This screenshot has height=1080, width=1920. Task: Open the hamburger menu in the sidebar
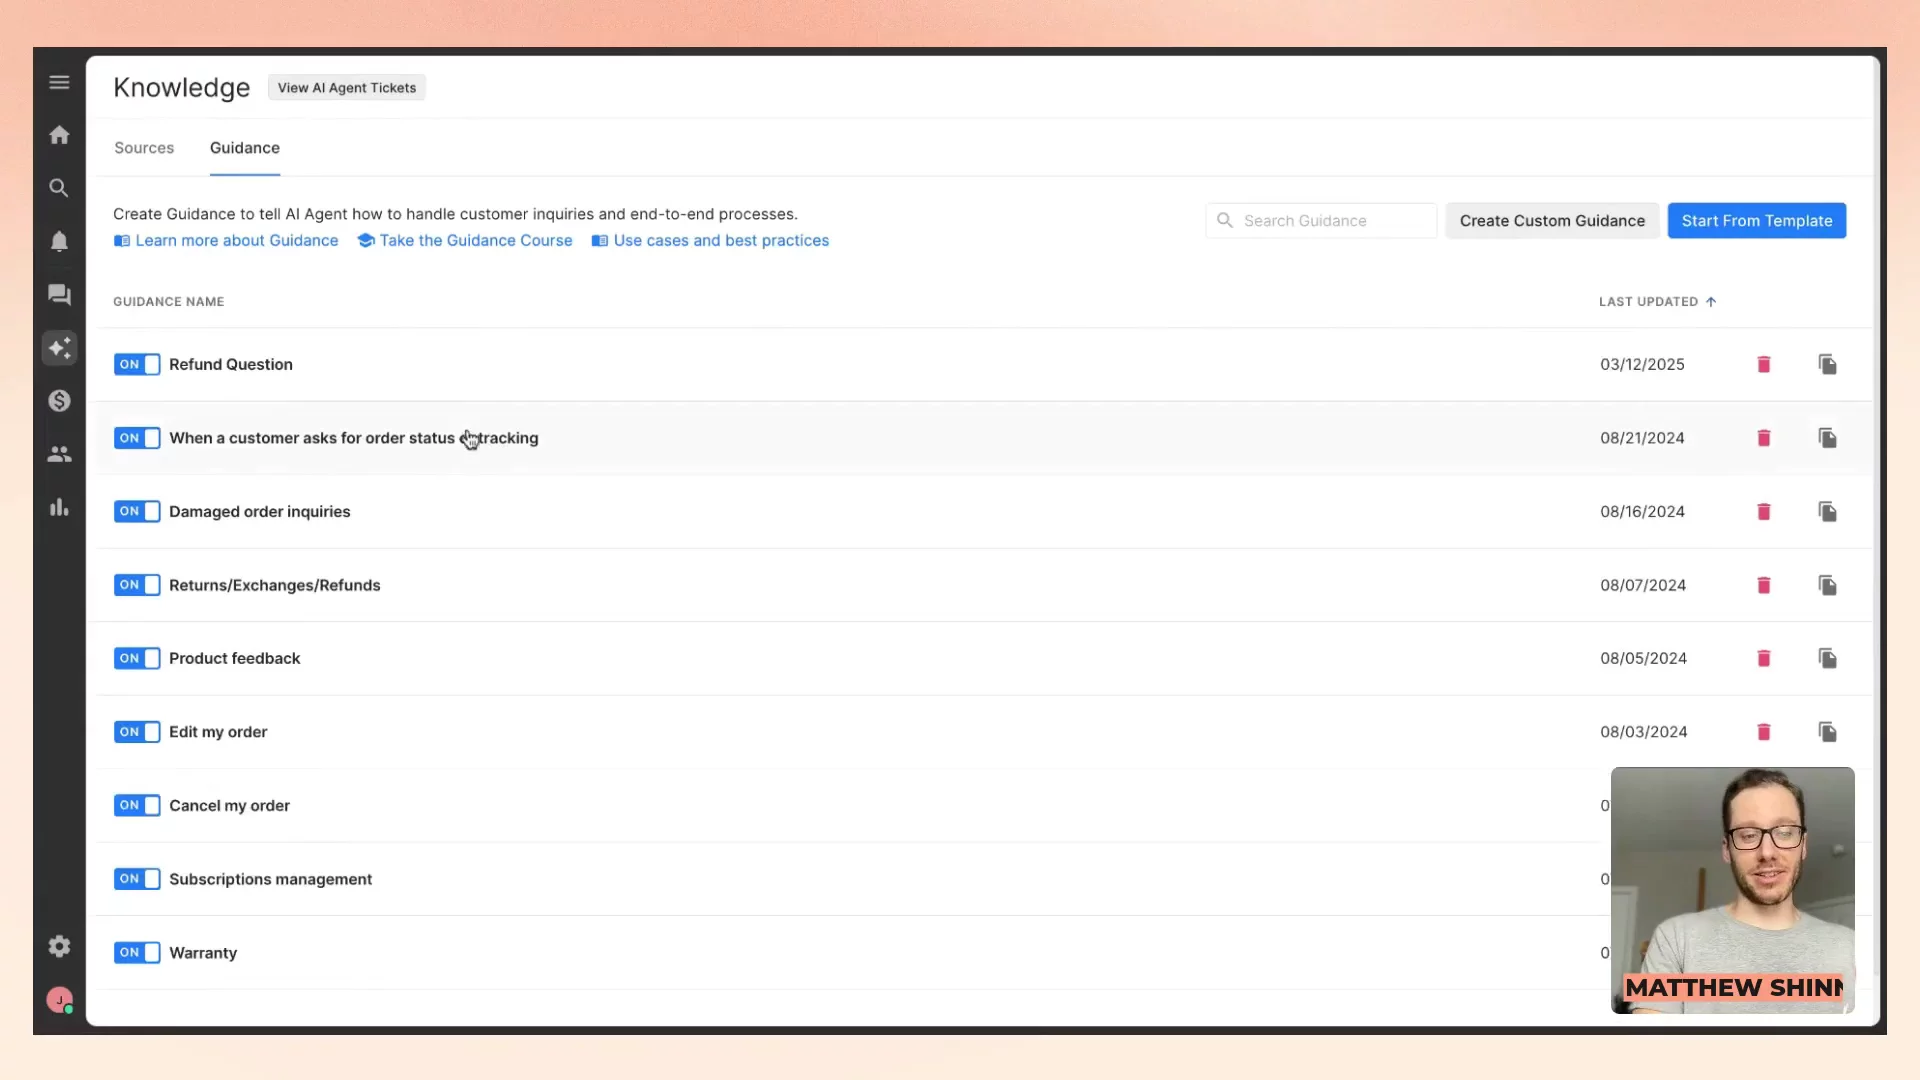(59, 83)
